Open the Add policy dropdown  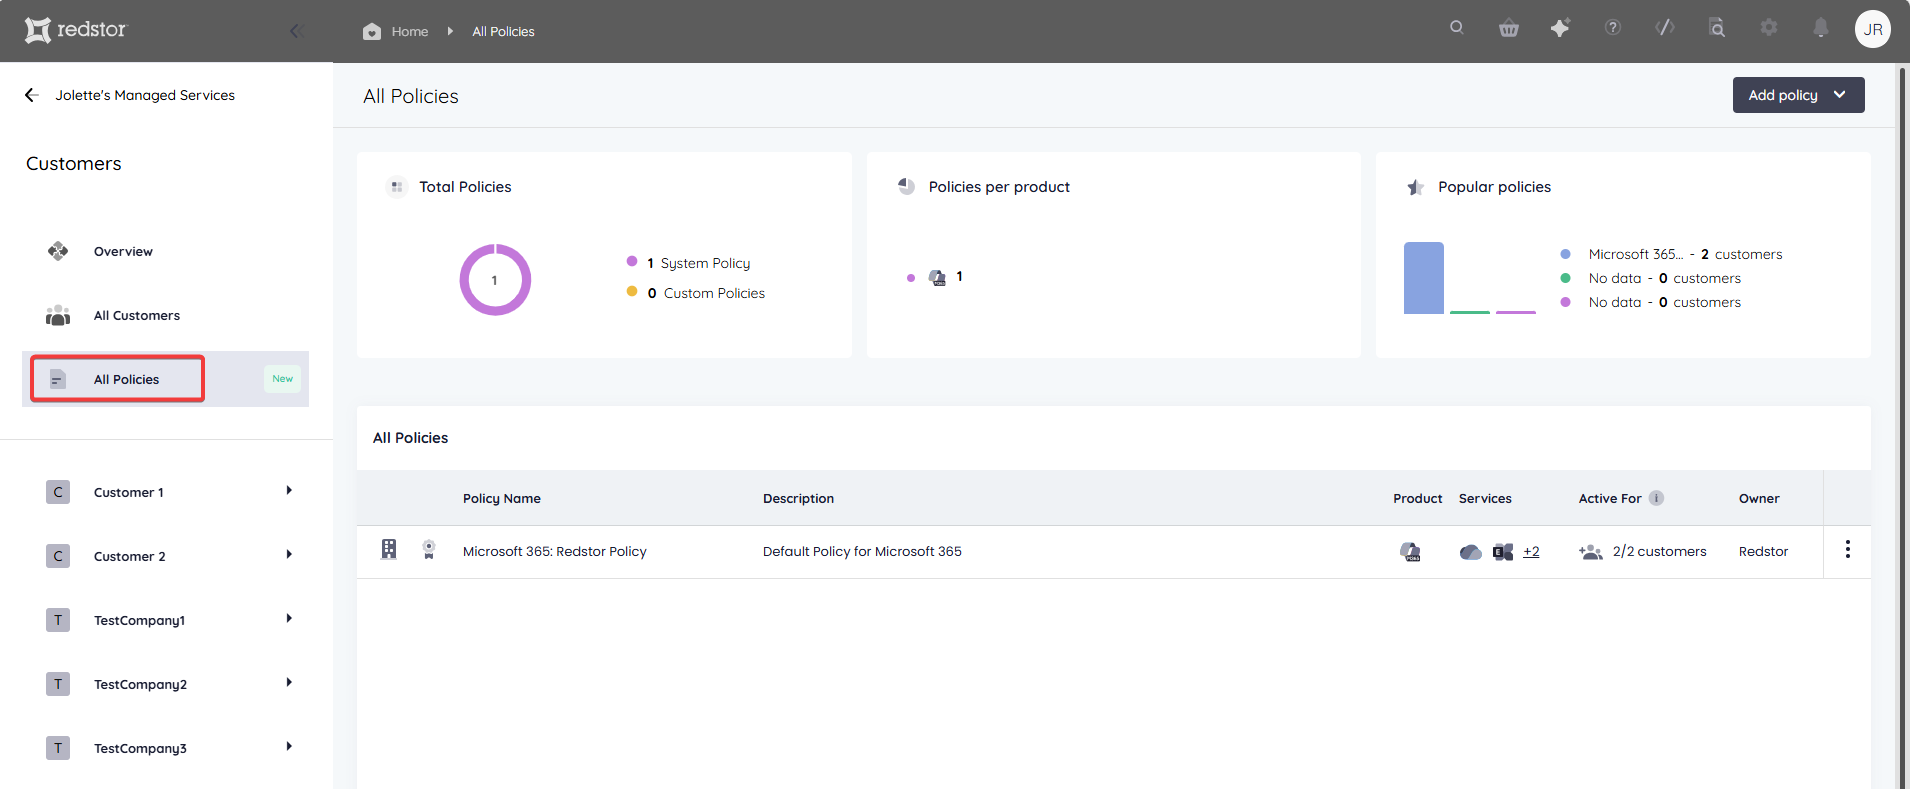pyautogui.click(x=1798, y=95)
